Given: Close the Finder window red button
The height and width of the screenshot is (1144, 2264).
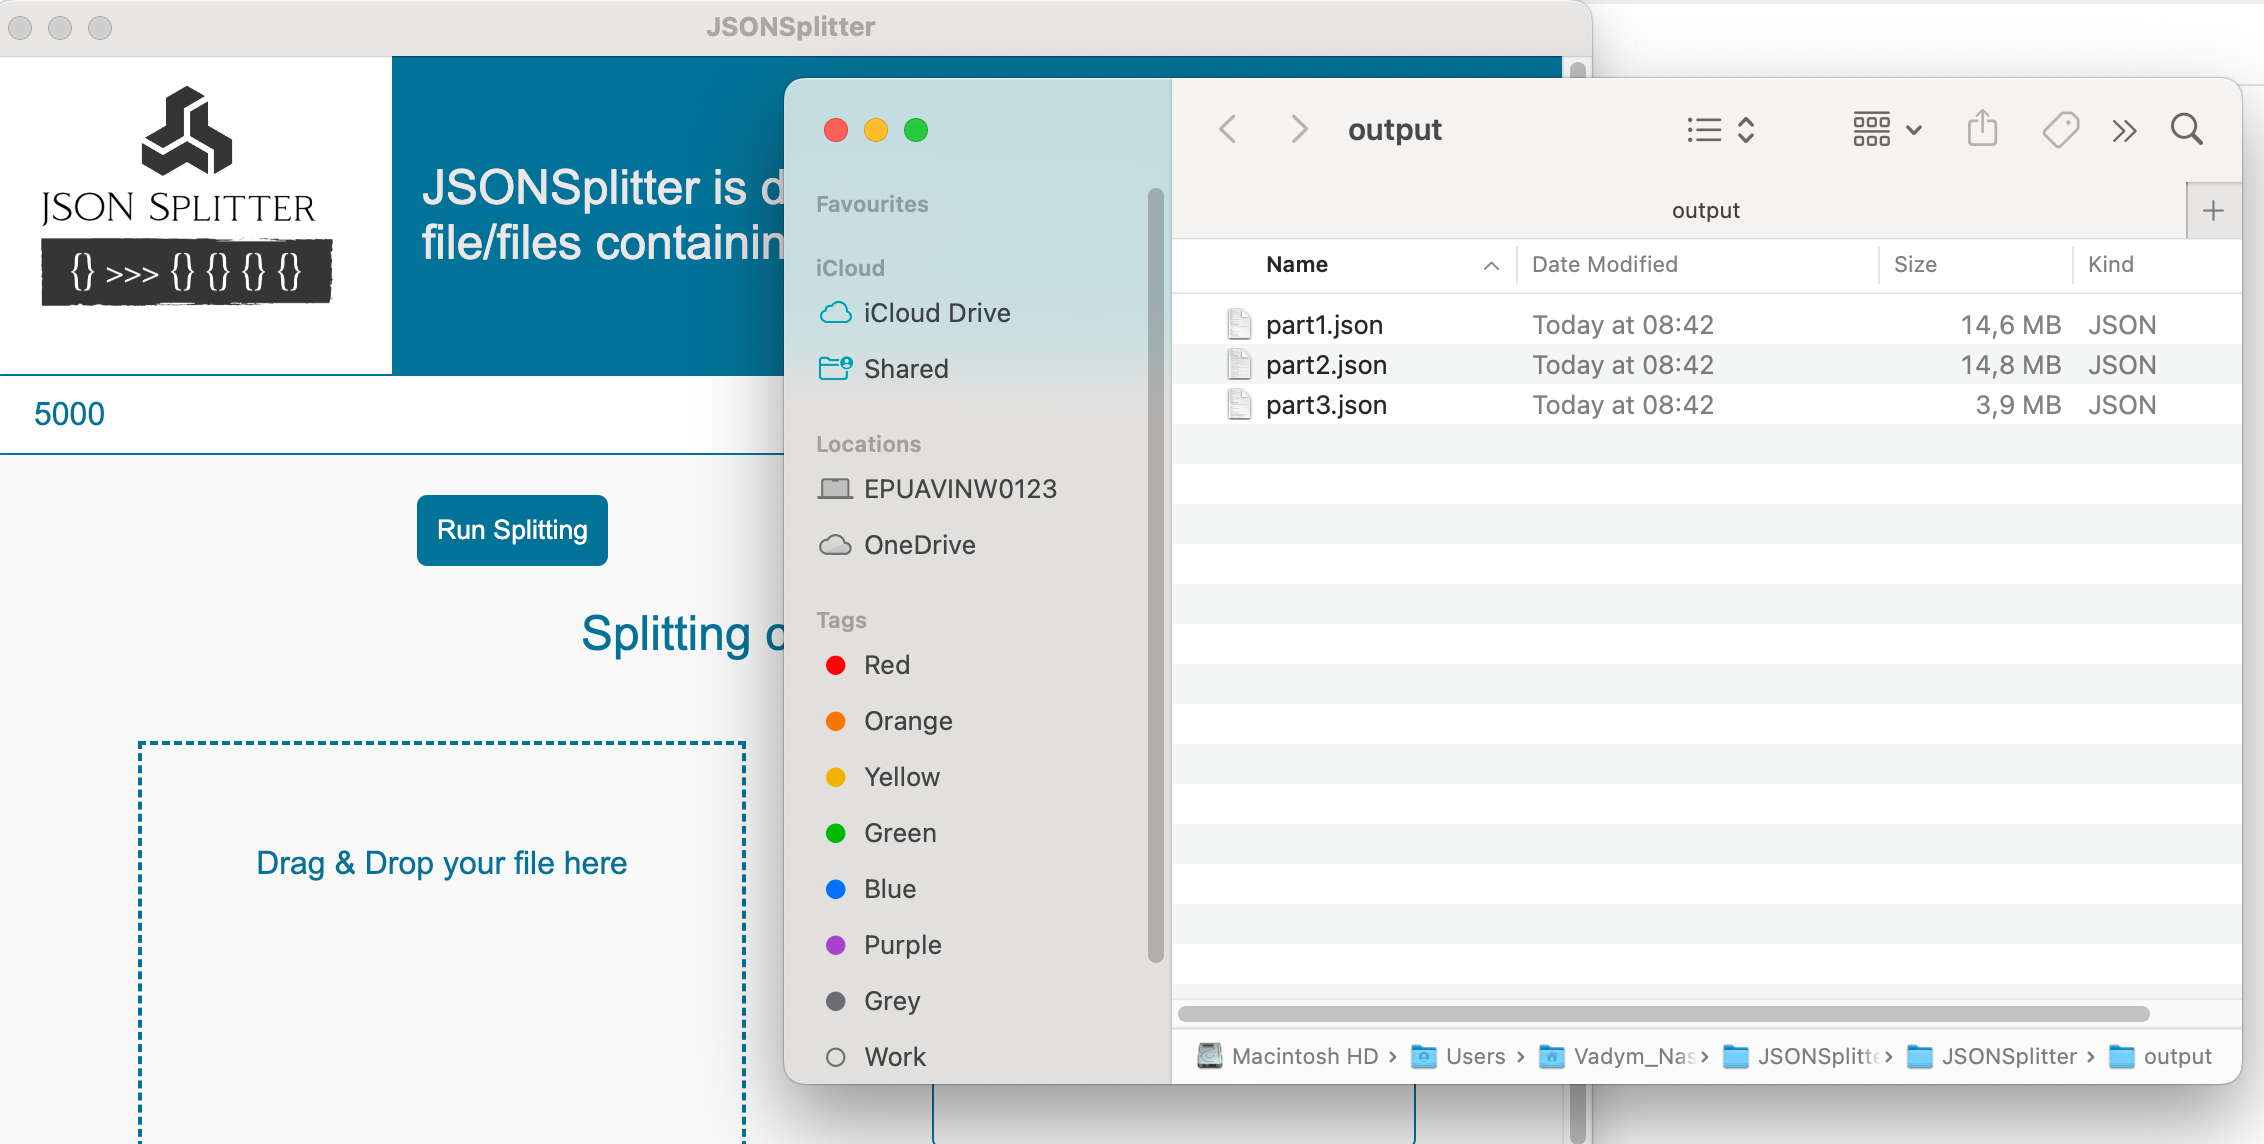Looking at the screenshot, I should (836, 130).
